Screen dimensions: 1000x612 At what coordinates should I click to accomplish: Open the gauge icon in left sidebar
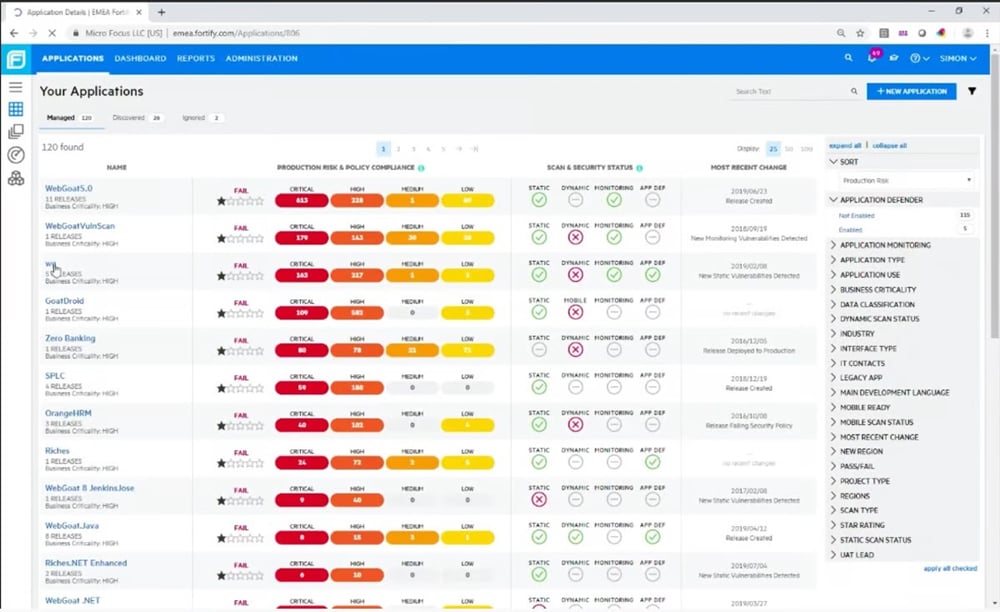point(15,155)
